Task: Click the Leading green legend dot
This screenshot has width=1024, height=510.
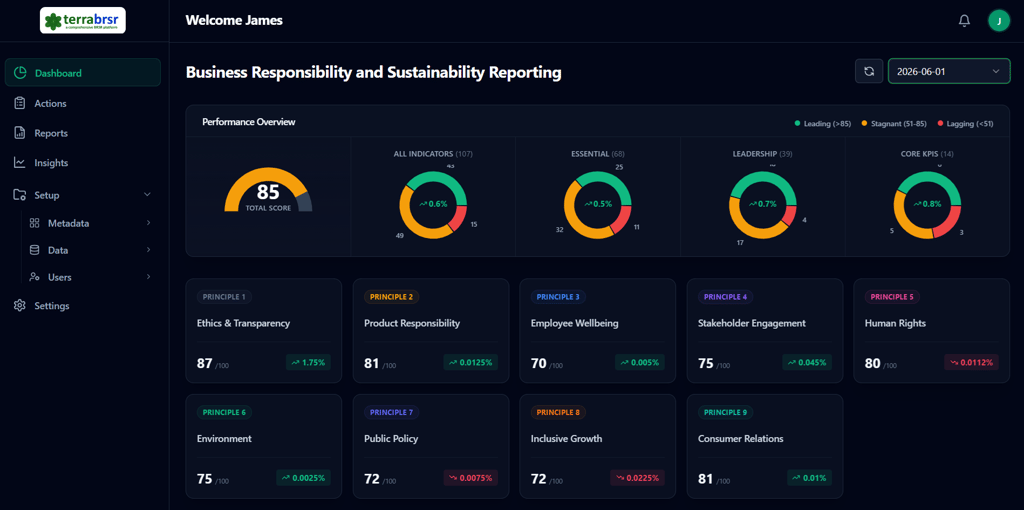Action: 798,124
